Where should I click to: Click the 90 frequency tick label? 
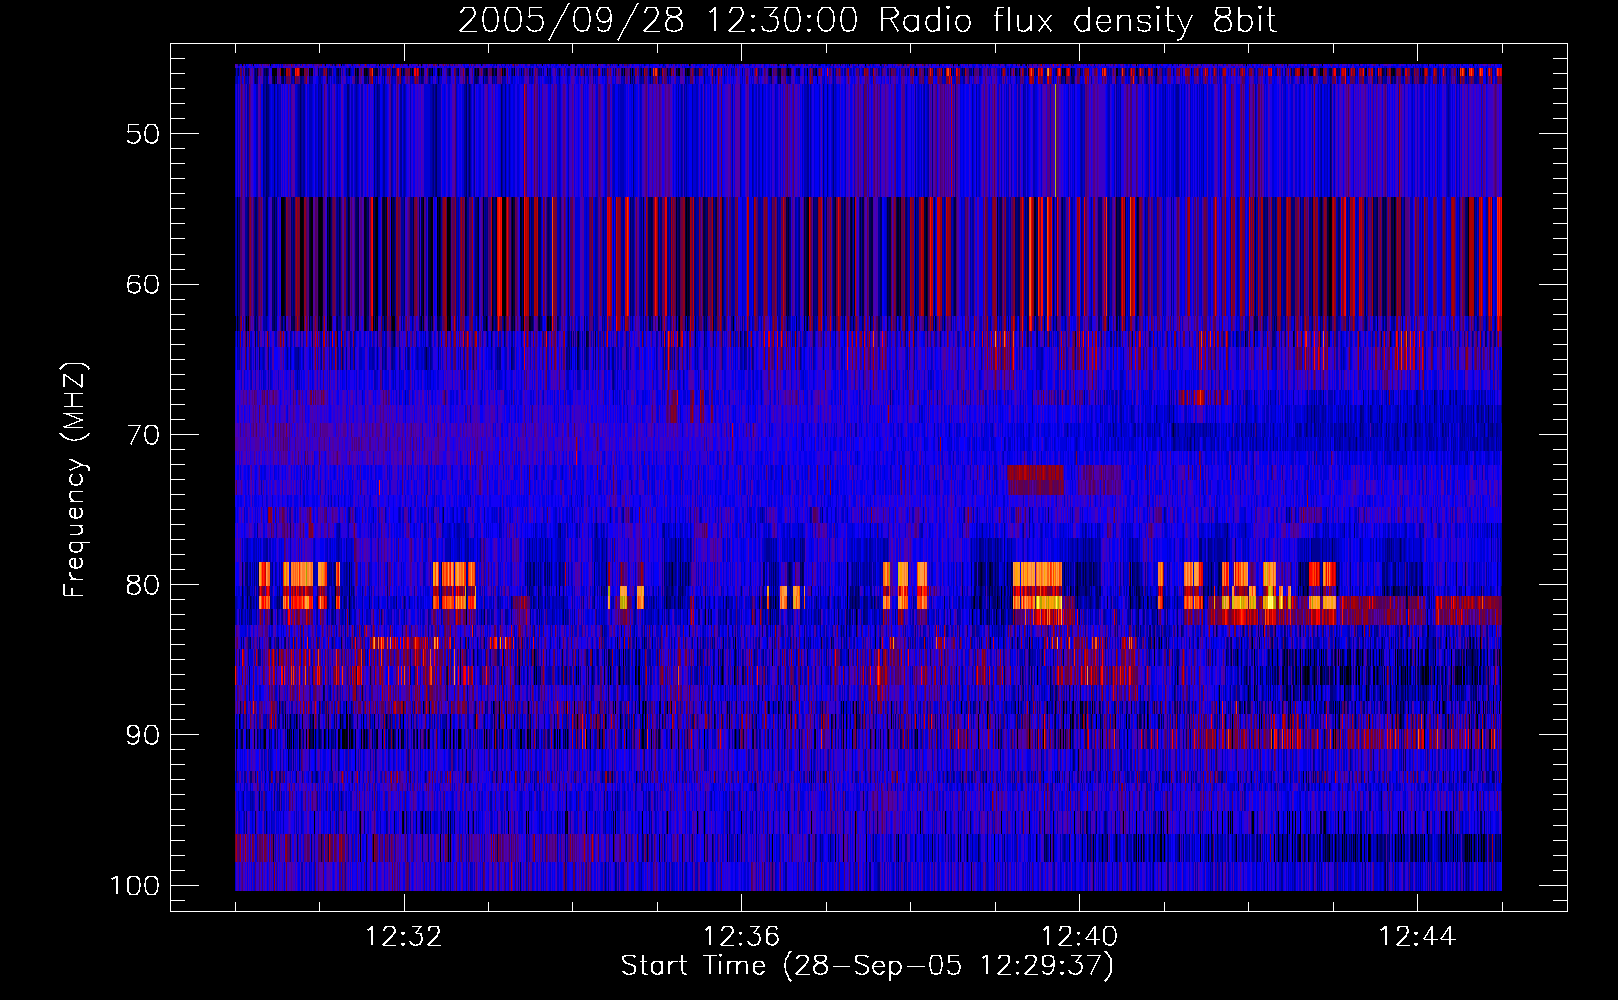143,735
